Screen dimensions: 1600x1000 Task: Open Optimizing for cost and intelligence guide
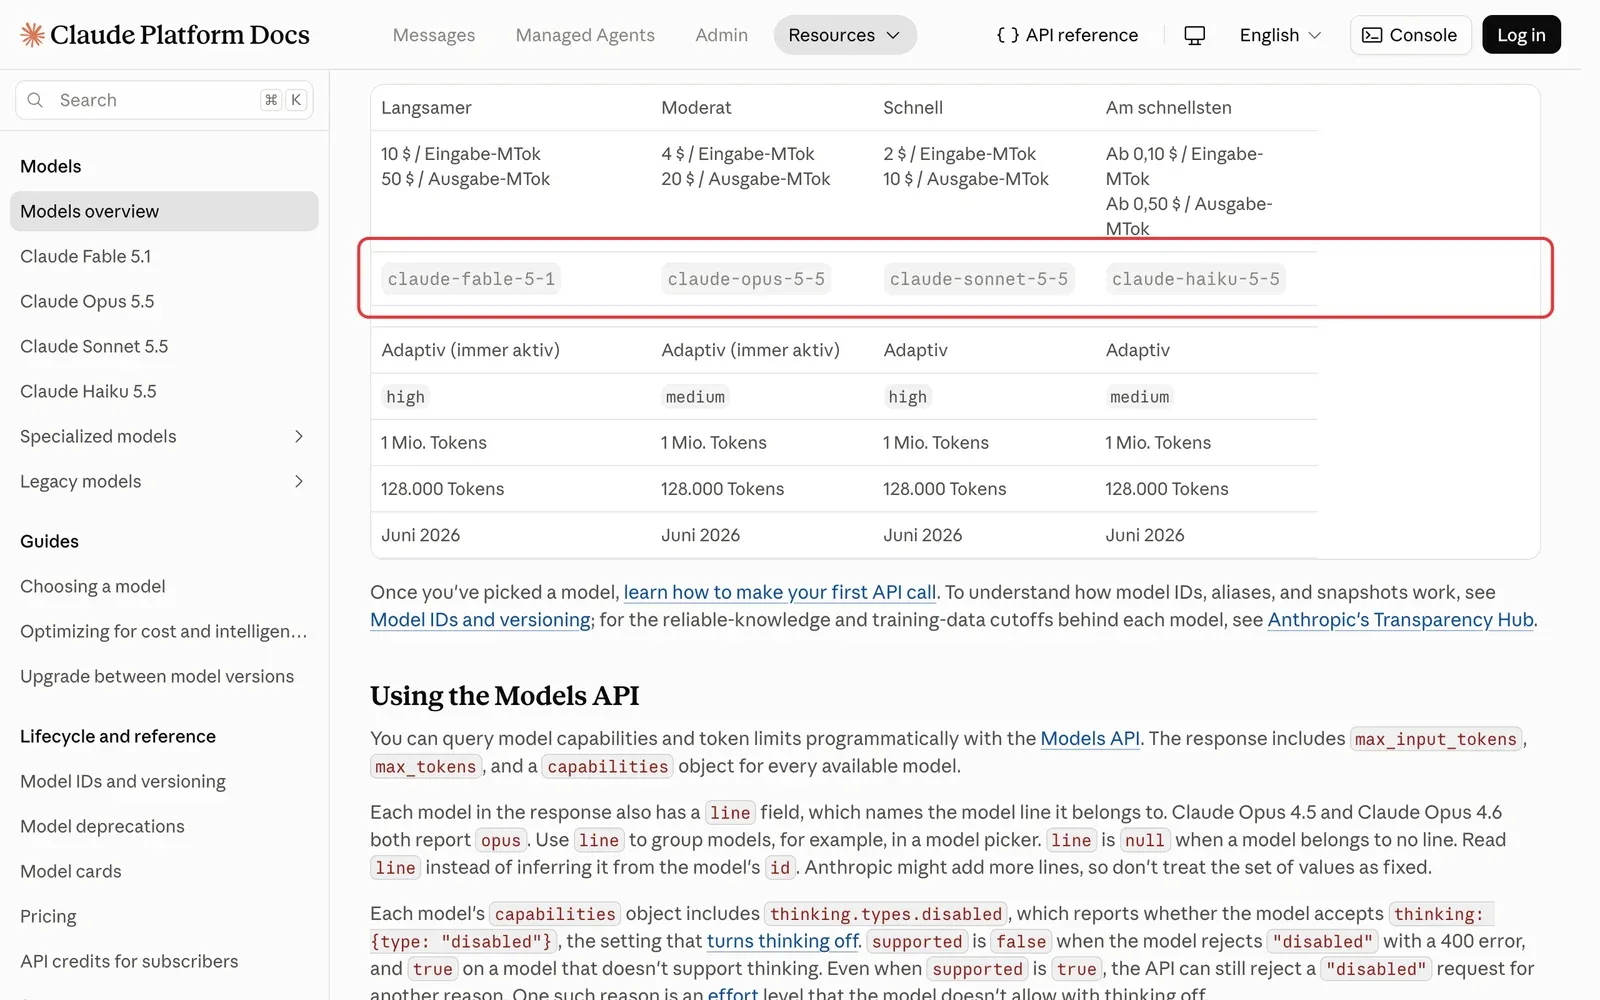(x=164, y=631)
